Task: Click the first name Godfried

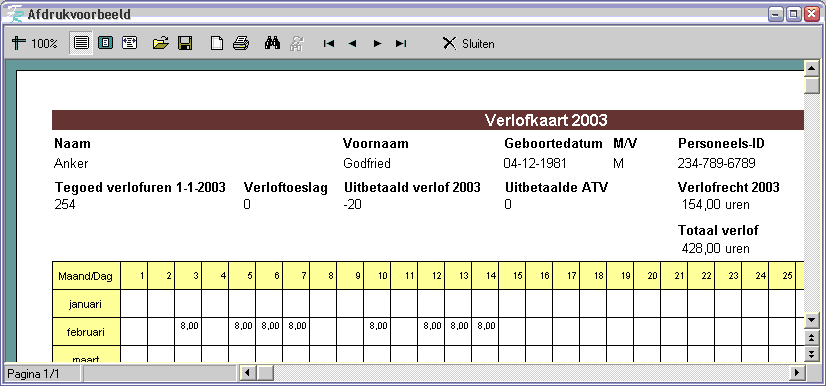Action: point(367,163)
